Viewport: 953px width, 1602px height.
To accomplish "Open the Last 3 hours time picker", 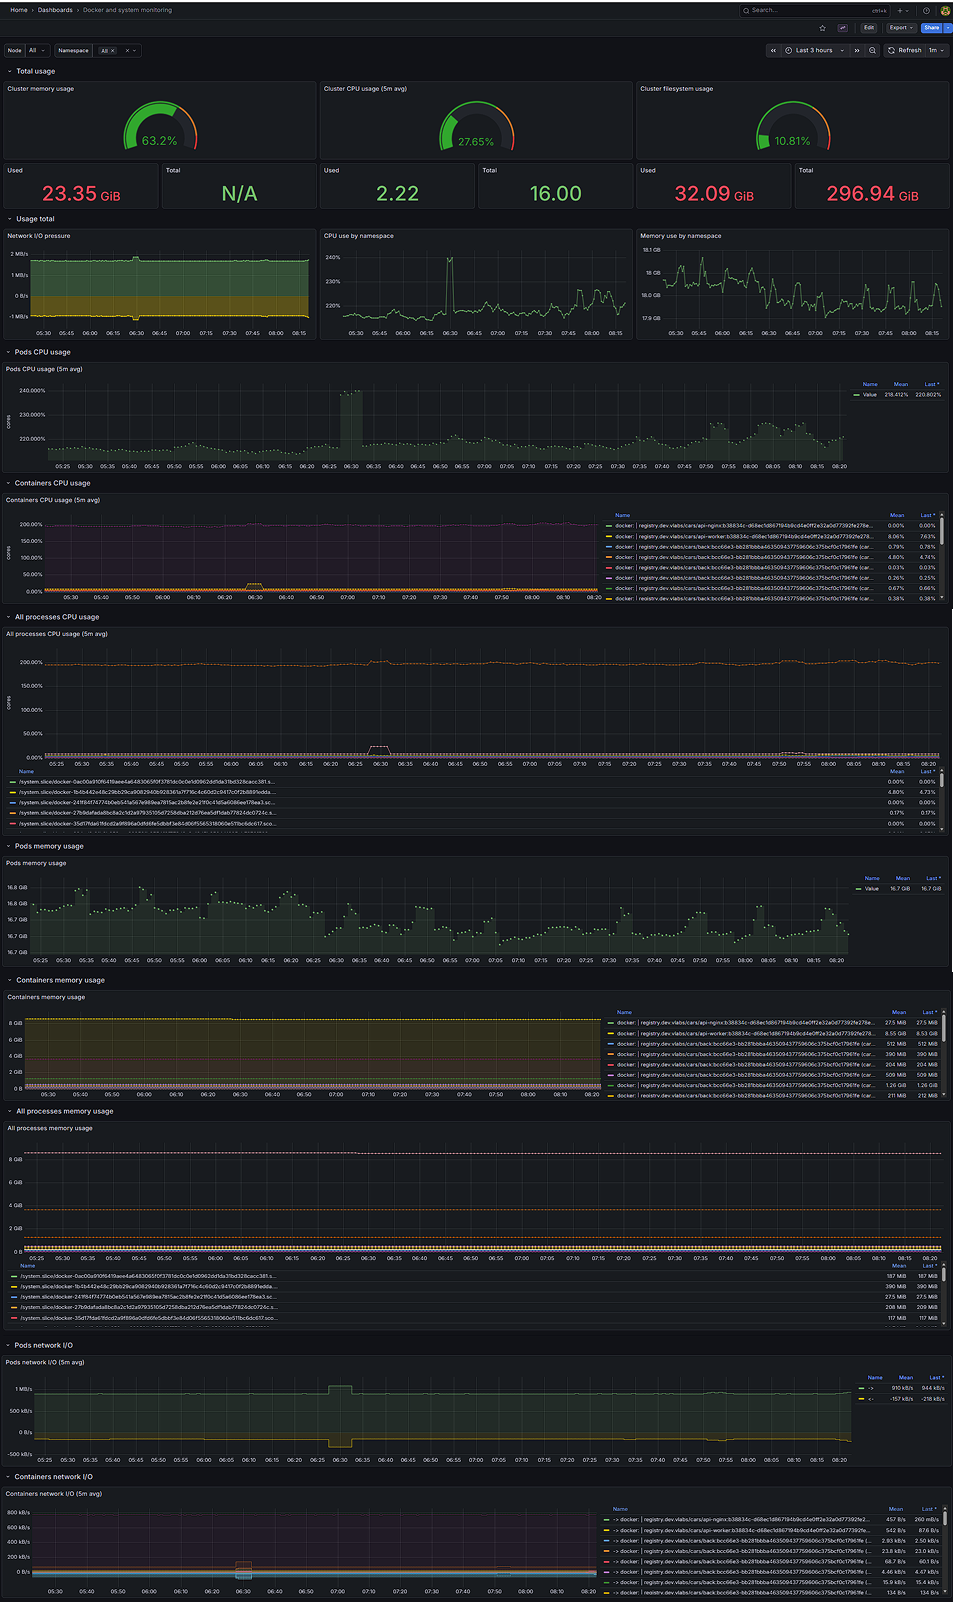I will pos(815,50).
